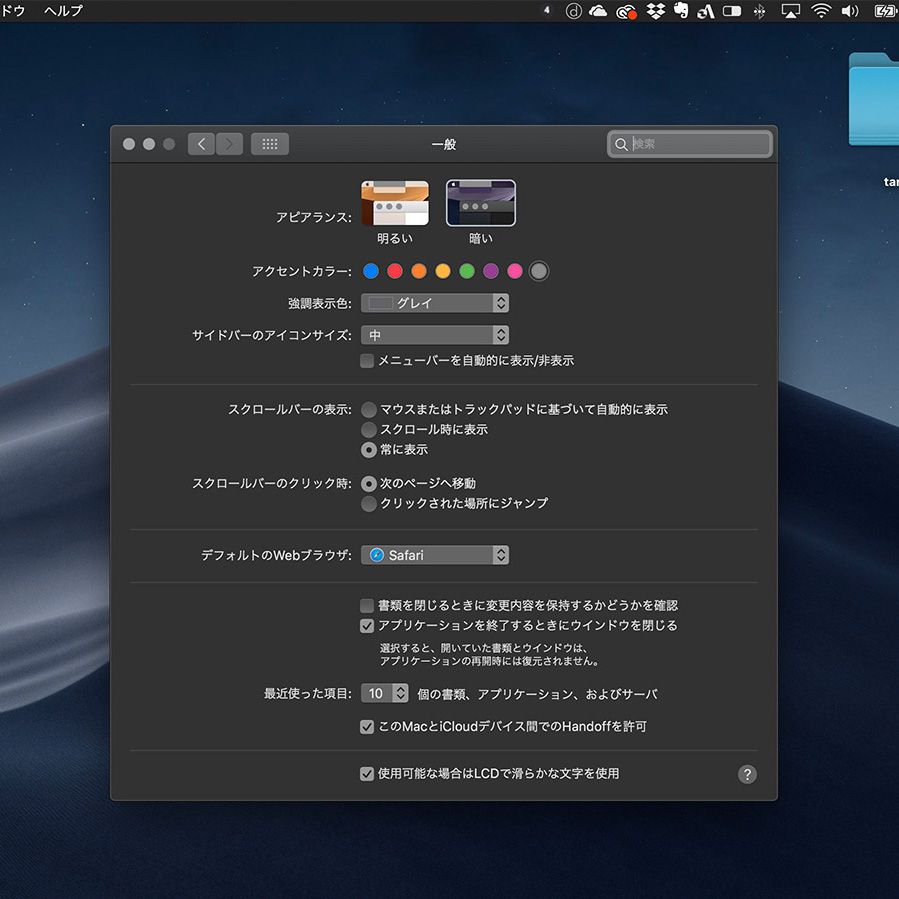
Task: Select スクロール時に表示 radio button
Action: click(369, 429)
